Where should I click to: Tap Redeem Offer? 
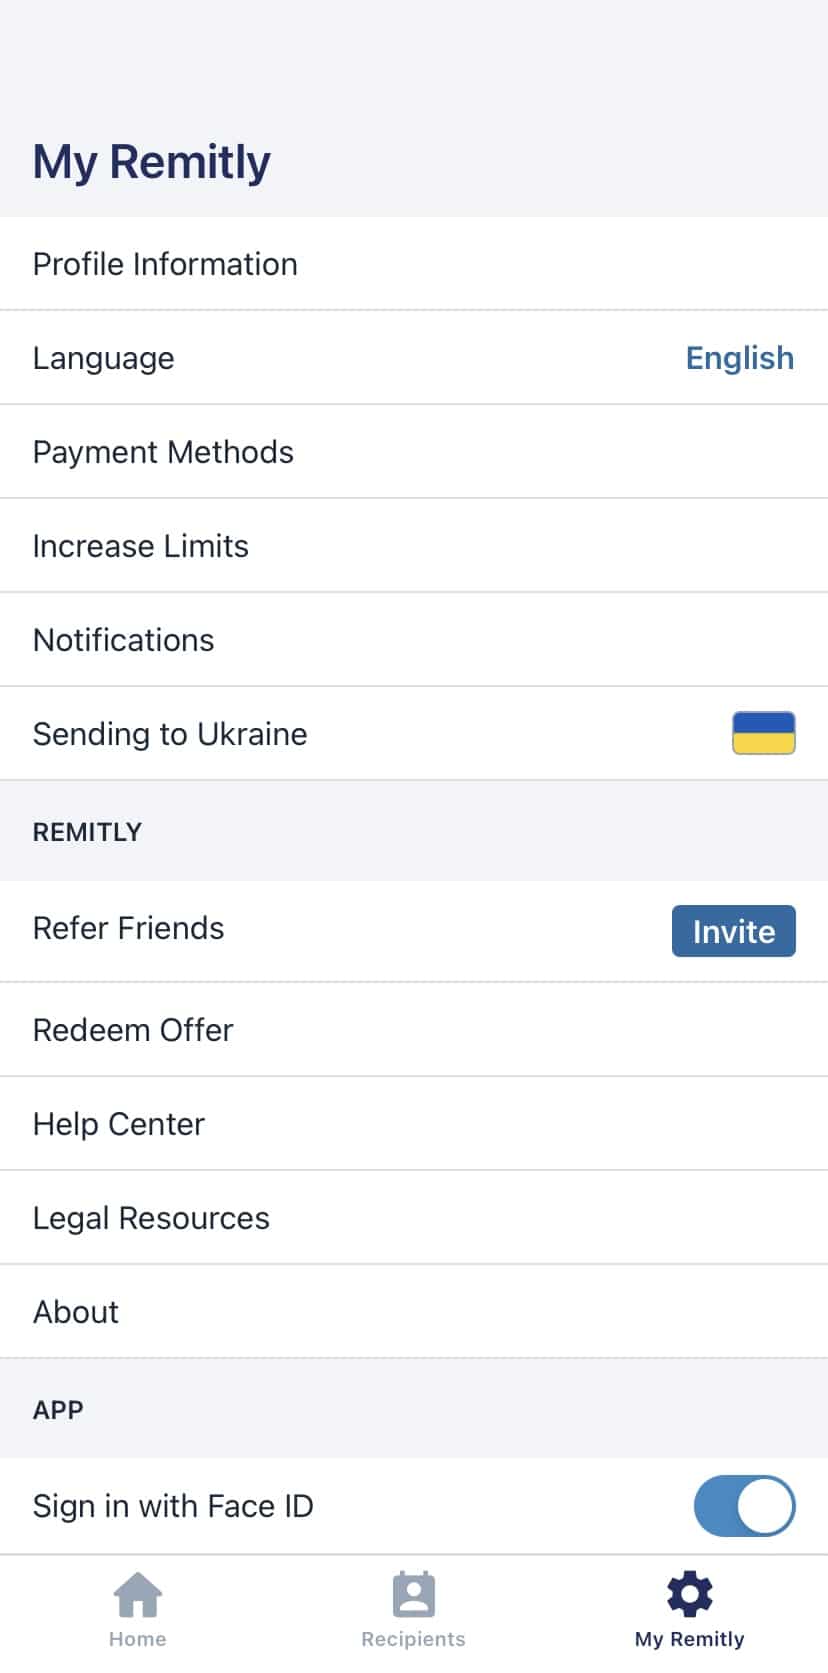(x=414, y=1030)
